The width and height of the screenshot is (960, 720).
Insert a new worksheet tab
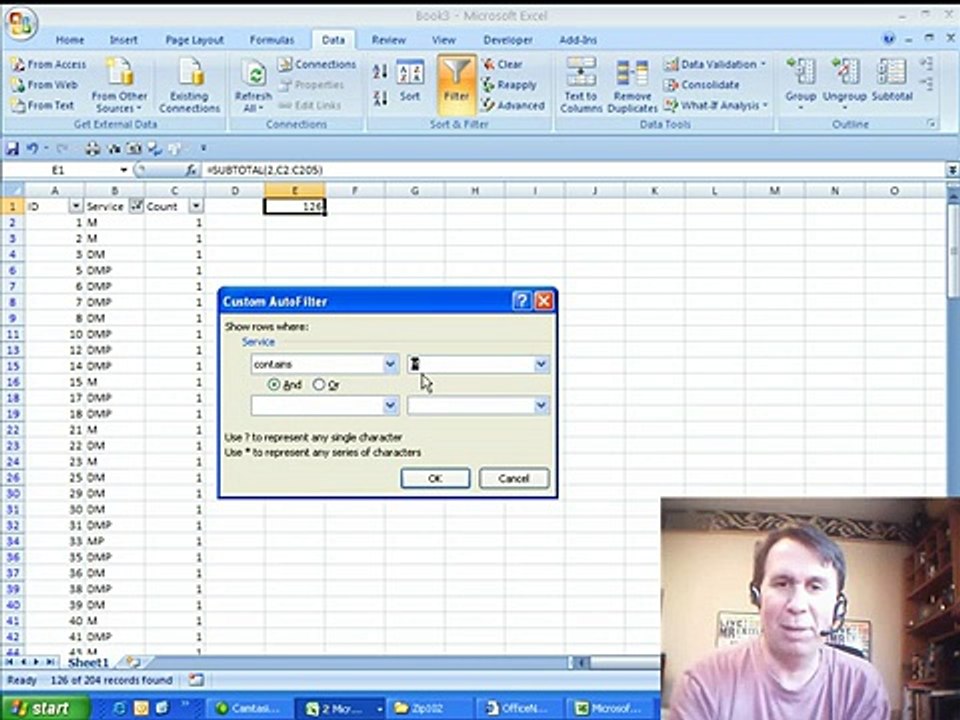[x=133, y=662]
